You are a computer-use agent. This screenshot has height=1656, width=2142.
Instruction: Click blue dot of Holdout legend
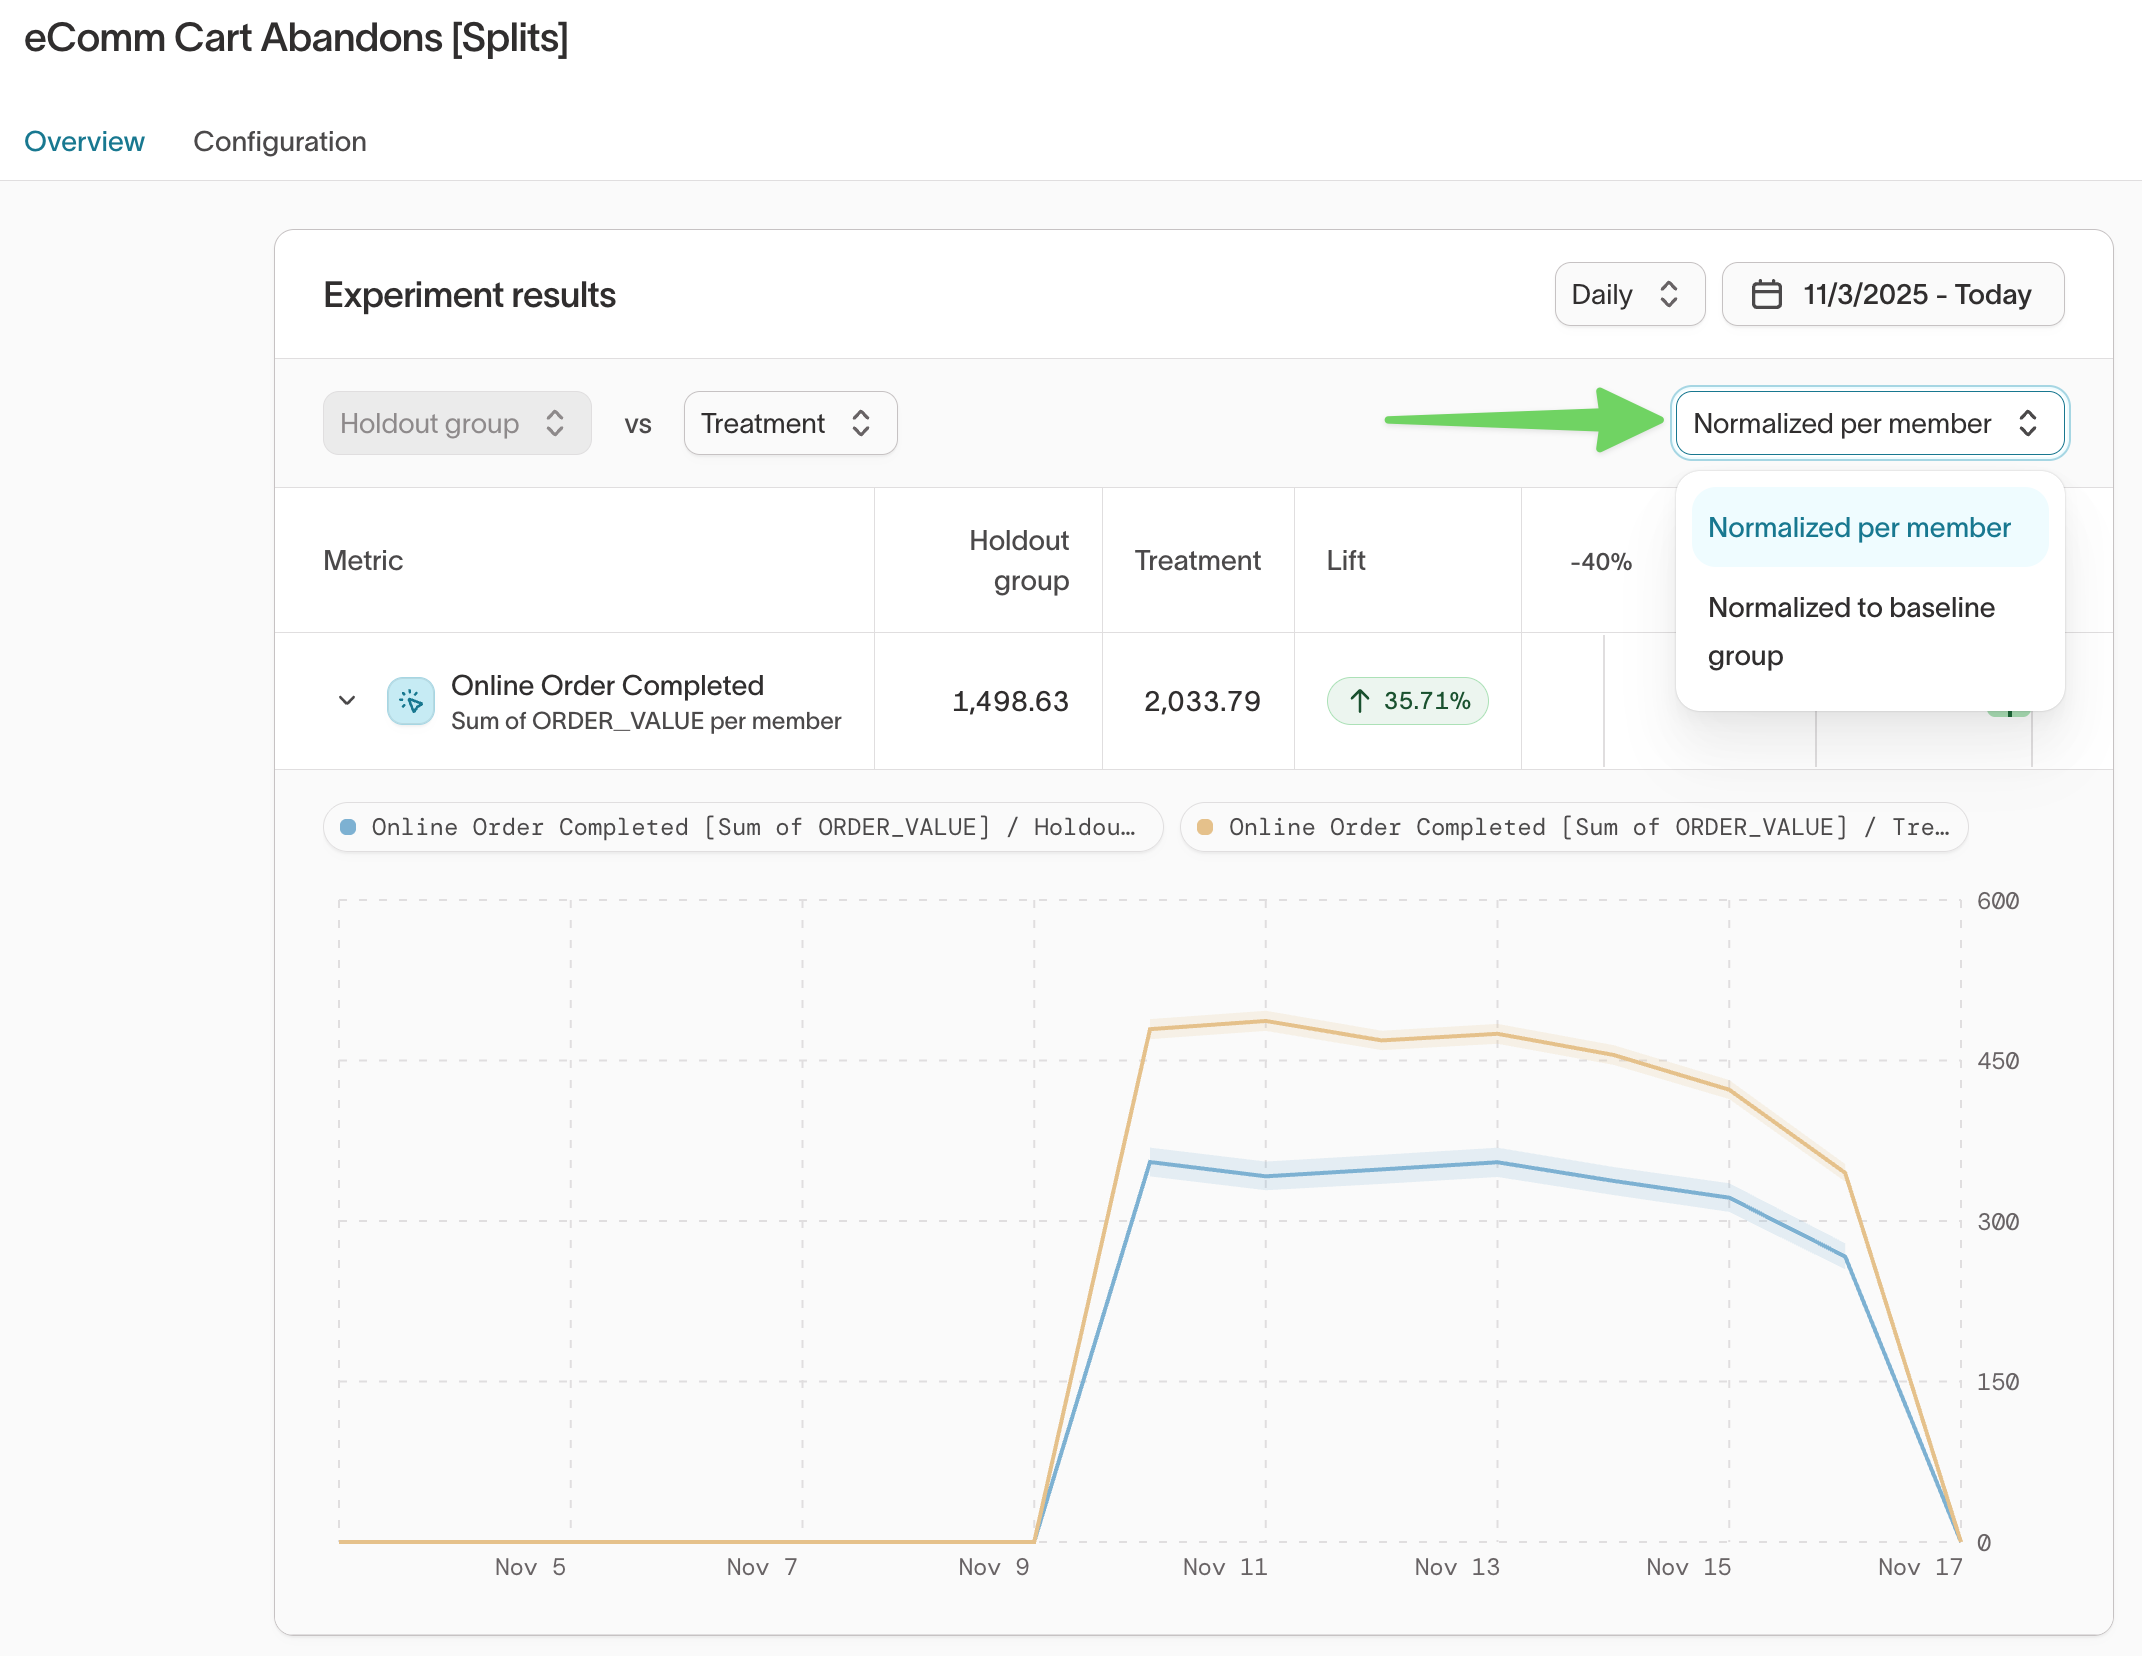tap(348, 827)
